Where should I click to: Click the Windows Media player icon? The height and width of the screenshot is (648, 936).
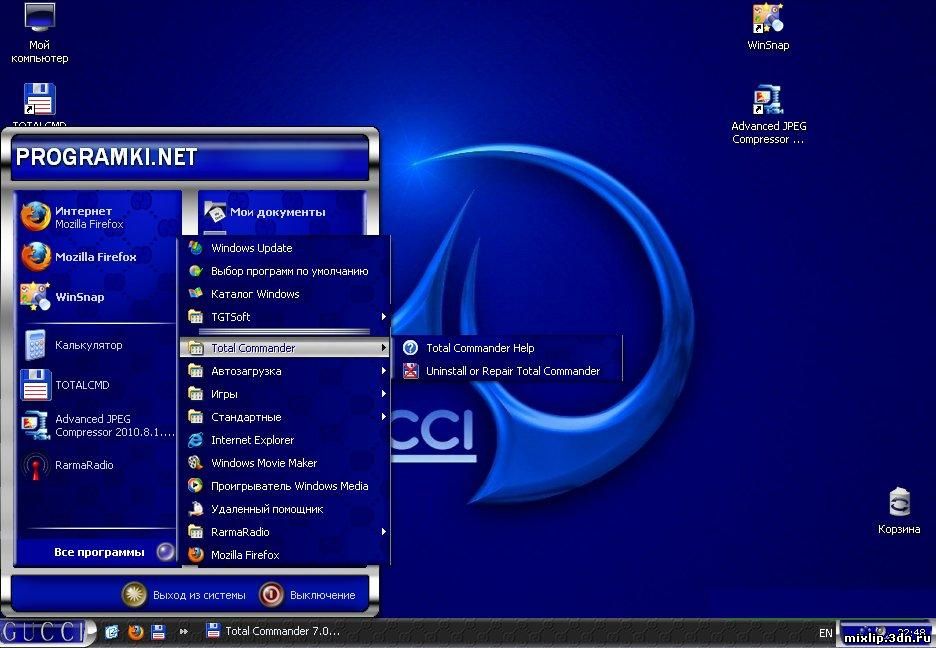pyautogui.click(x=195, y=486)
